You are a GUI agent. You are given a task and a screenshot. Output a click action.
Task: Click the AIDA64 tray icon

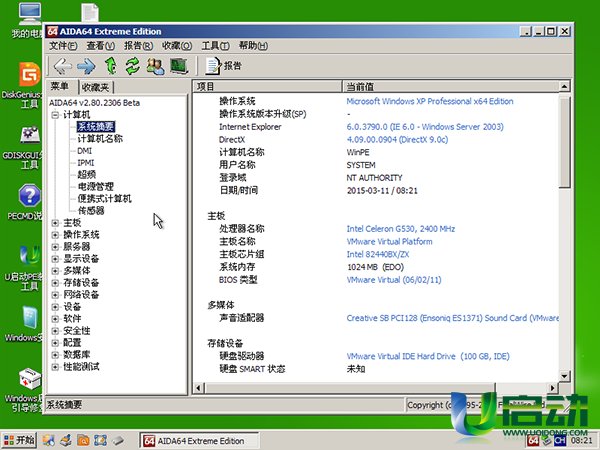(x=533, y=441)
